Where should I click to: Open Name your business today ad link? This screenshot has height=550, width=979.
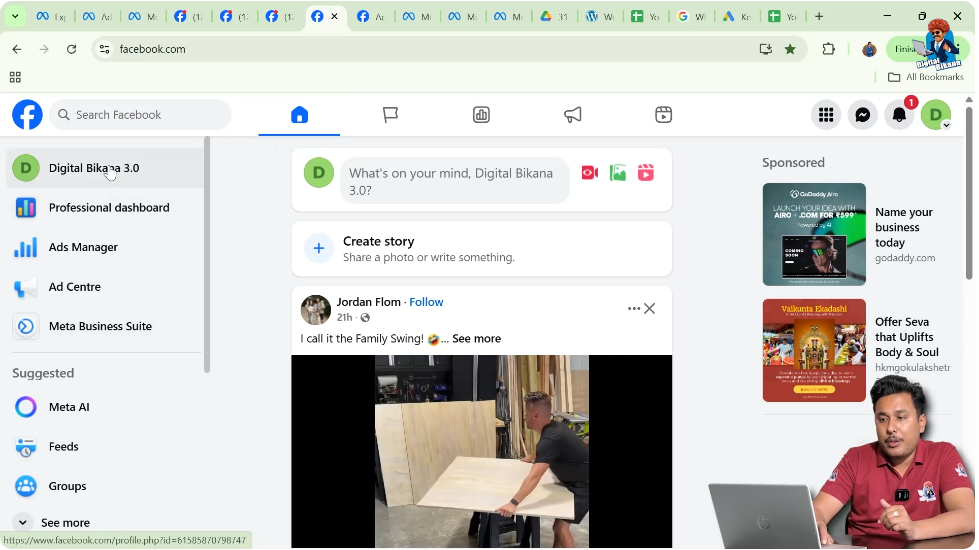pos(904,227)
